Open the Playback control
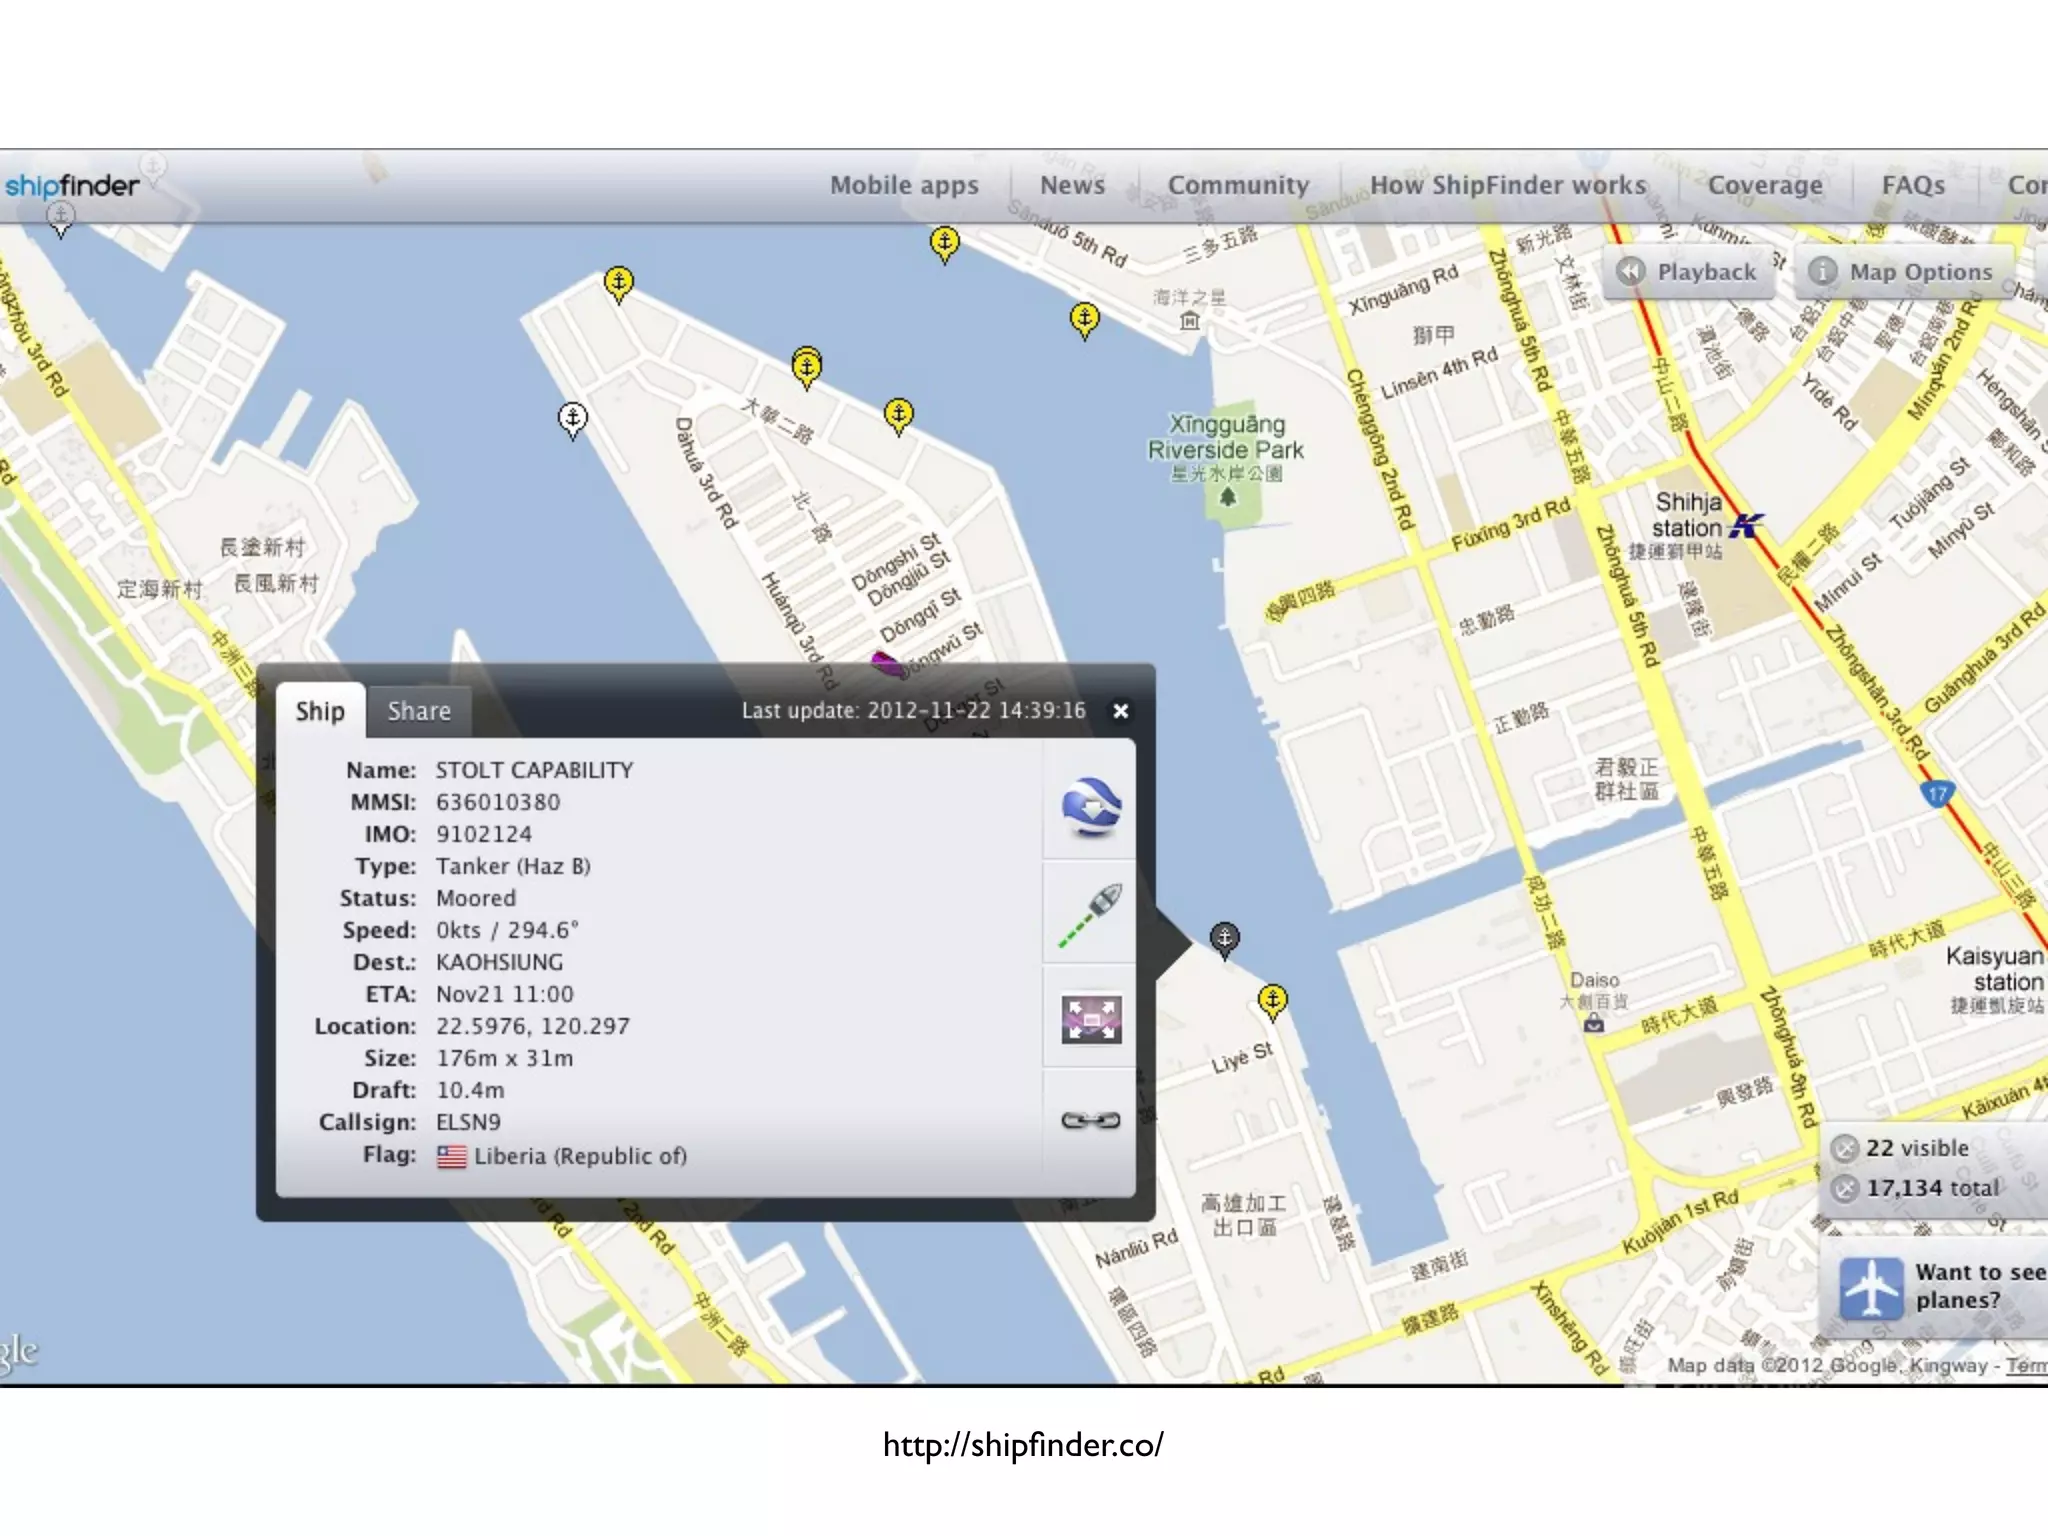 (x=1688, y=272)
